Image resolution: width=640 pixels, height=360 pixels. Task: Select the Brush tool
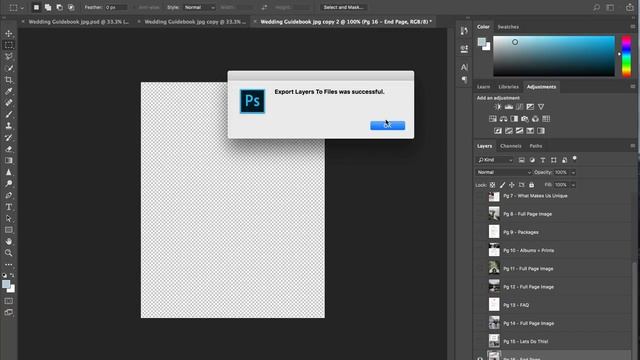click(x=9, y=114)
